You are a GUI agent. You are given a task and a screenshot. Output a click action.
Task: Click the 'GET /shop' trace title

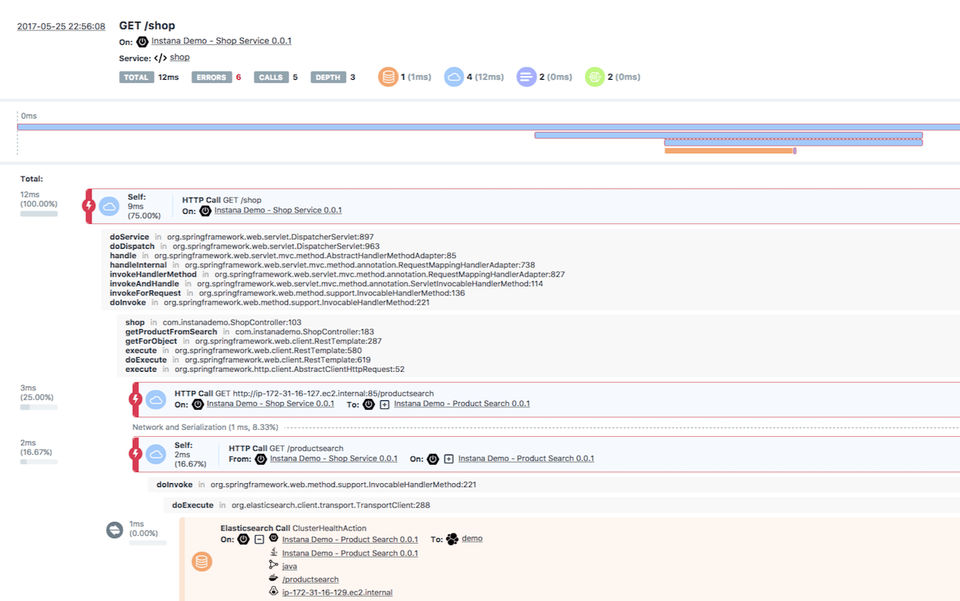click(x=147, y=26)
